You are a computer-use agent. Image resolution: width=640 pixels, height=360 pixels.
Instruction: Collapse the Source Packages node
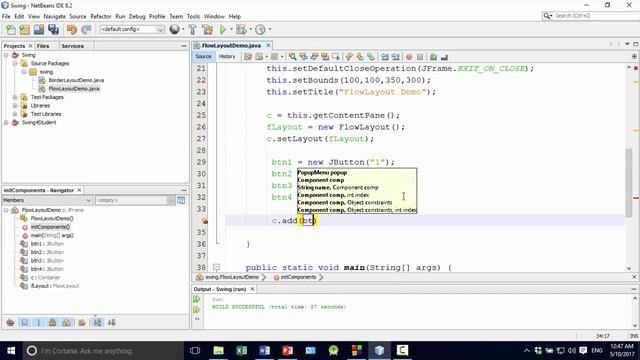pos(15,63)
